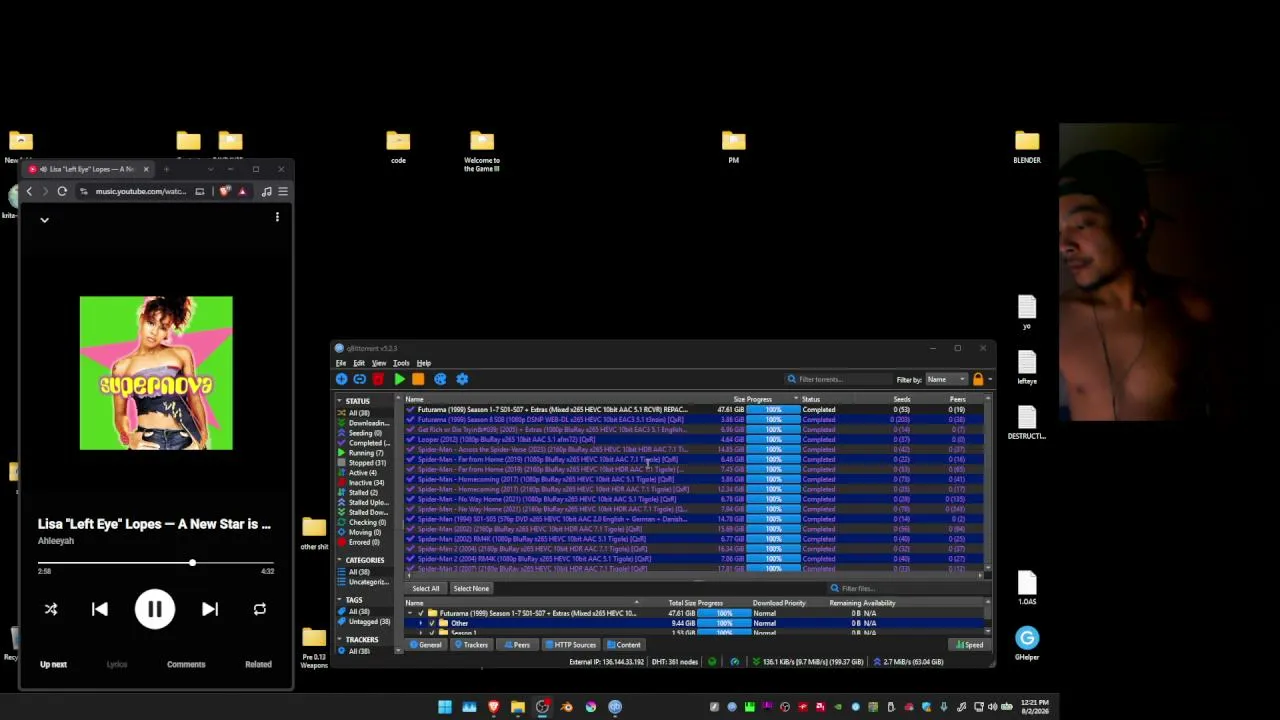The width and height of the screenshot is (1280, 720).
Task: Pause the playing song
Action: 155,609
